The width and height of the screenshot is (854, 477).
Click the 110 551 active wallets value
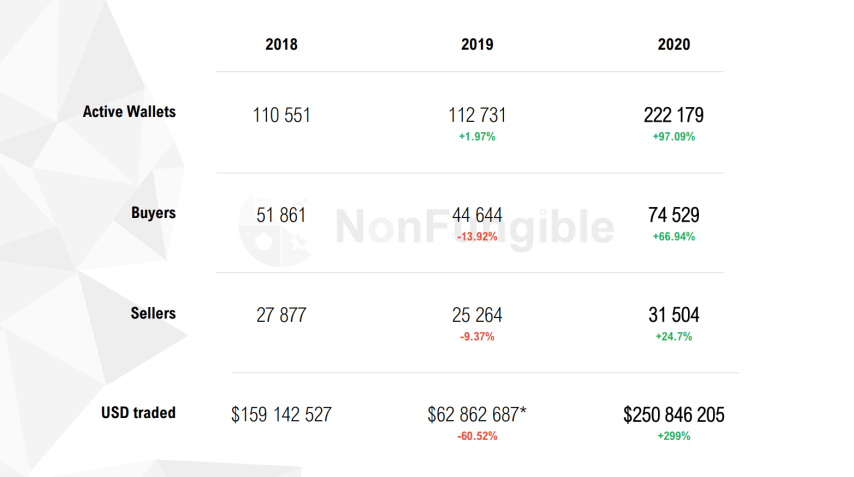tap(281, 116)
